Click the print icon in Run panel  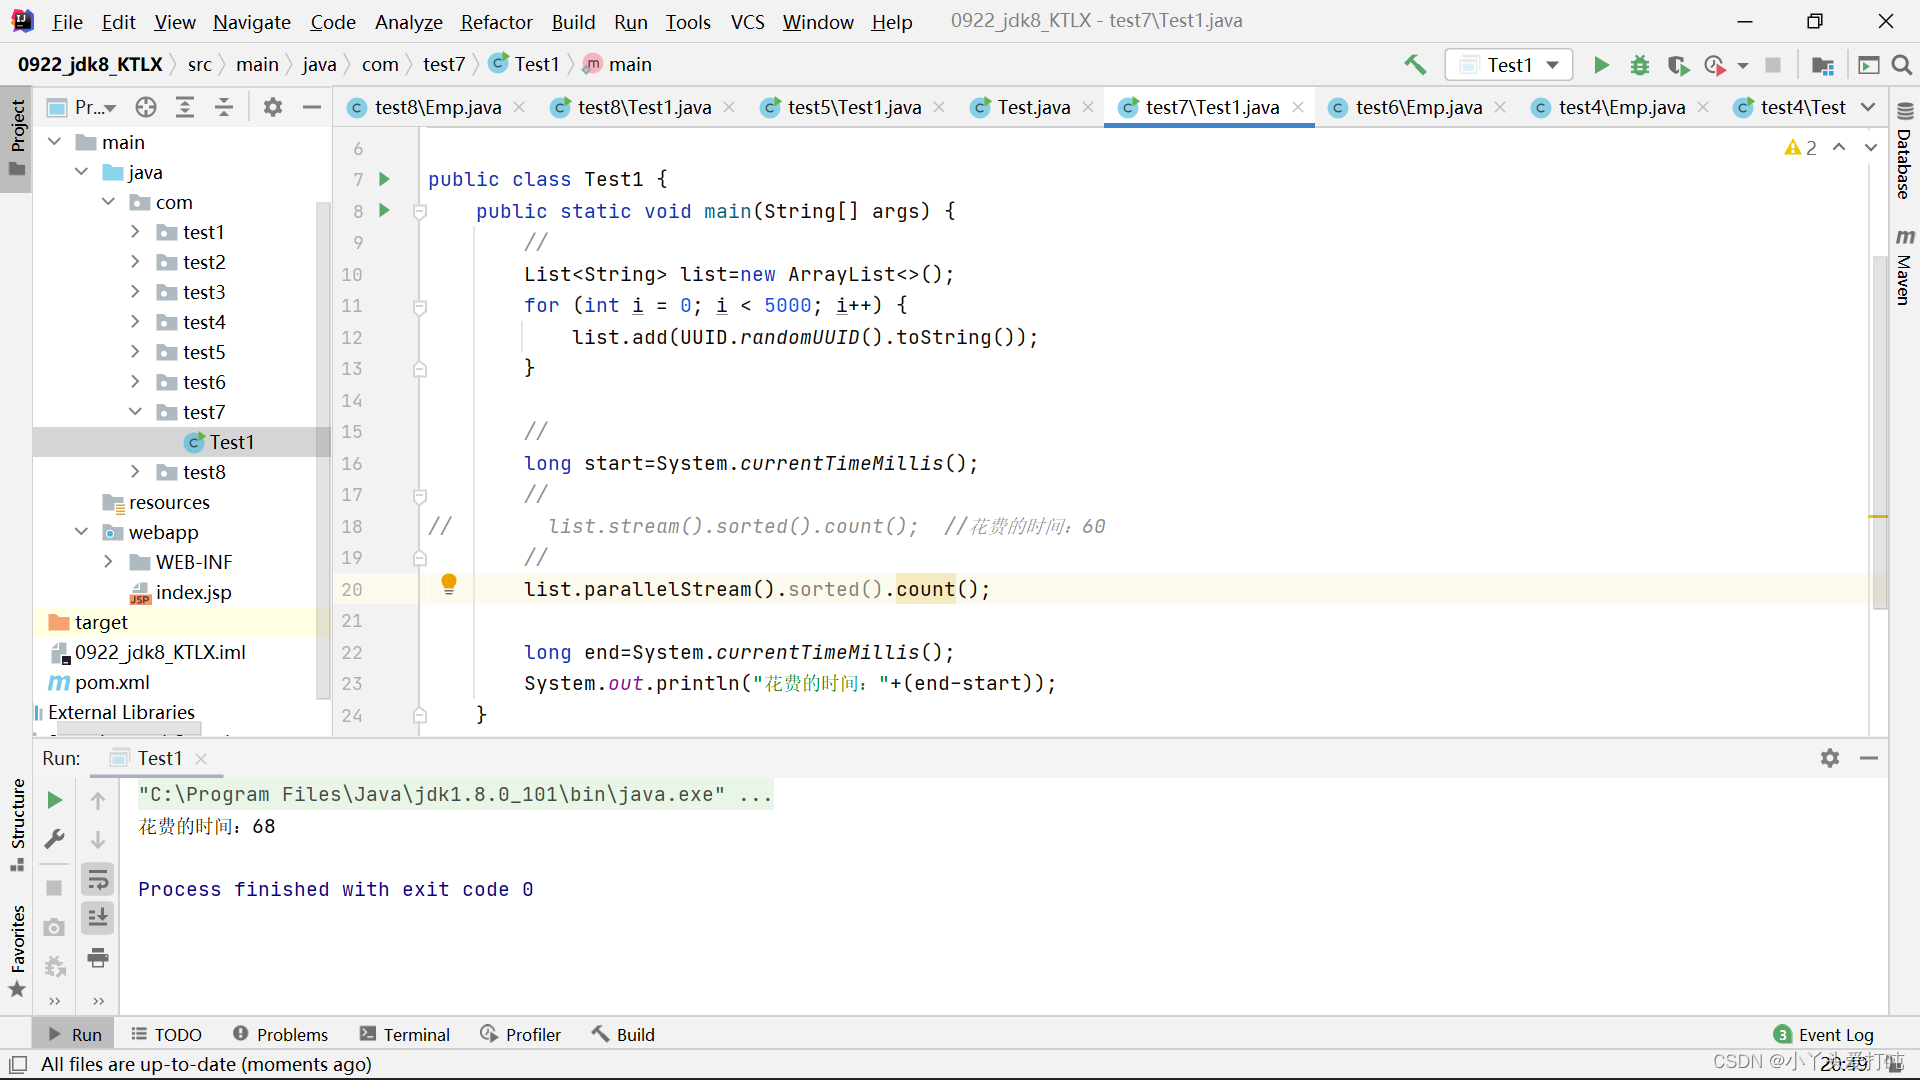[98, 958]
